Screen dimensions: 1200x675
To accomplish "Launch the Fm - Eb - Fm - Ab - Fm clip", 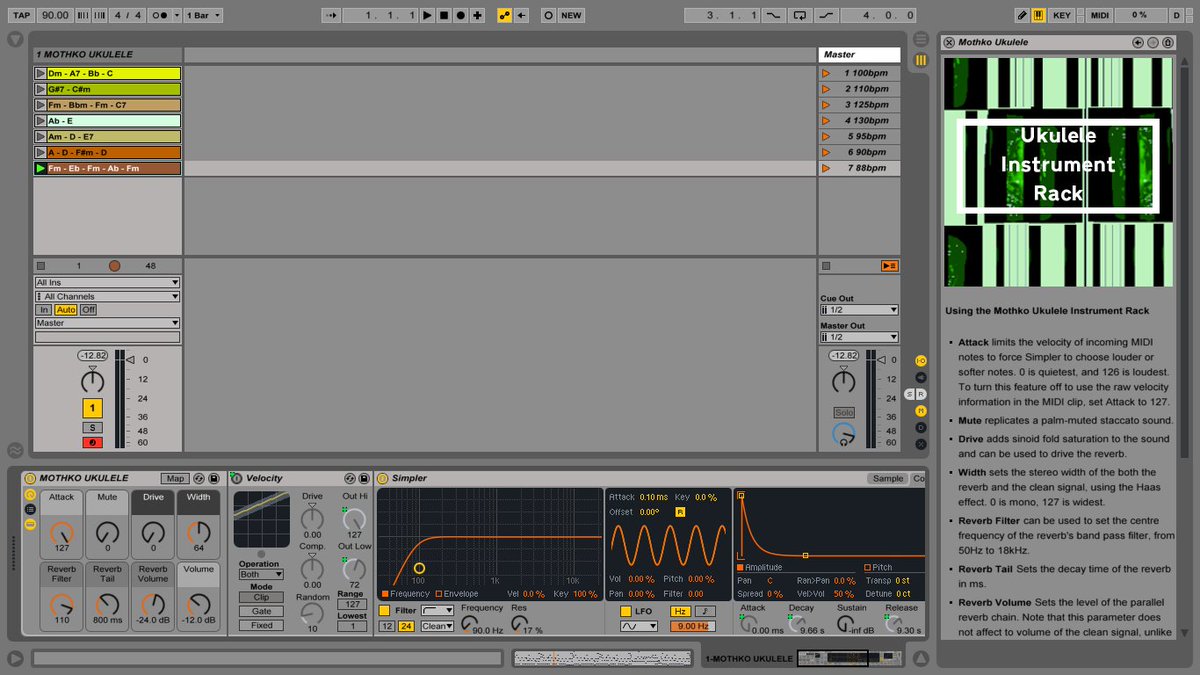I will tap(39, 168).
